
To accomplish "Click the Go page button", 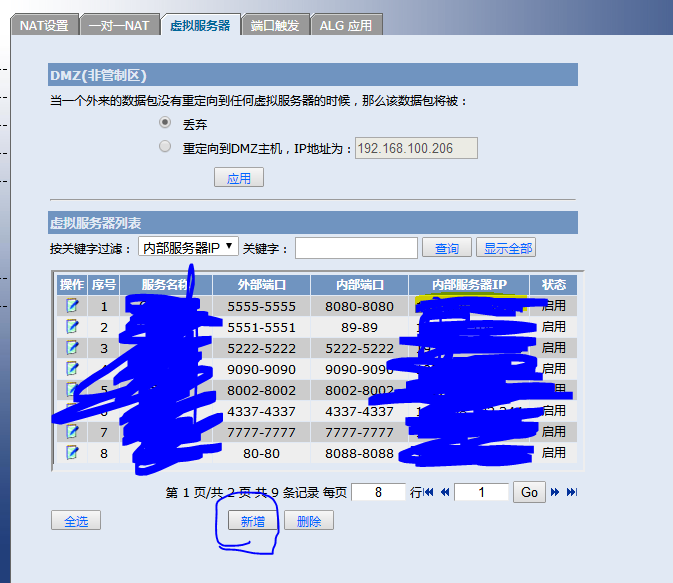I will (x=529, y=492).
